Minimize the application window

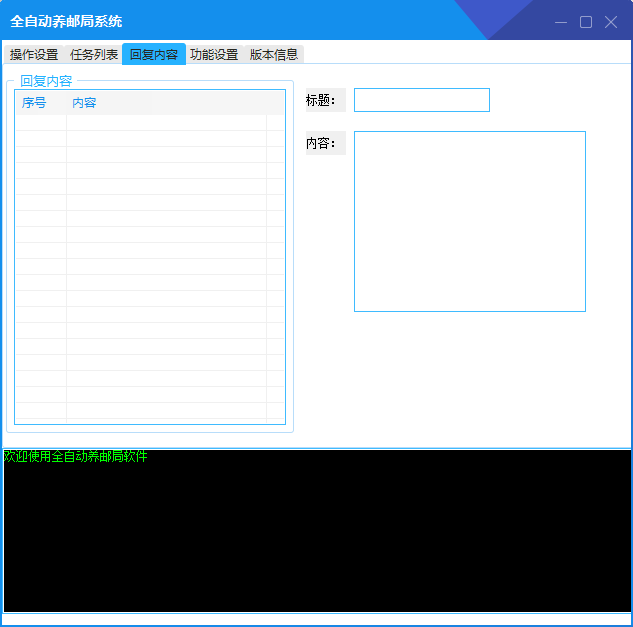click(561, 22)
